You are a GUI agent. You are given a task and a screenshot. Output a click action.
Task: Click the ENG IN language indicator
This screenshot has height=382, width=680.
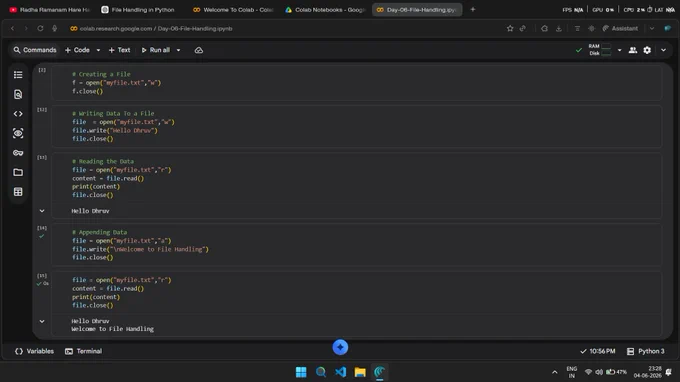572,372
